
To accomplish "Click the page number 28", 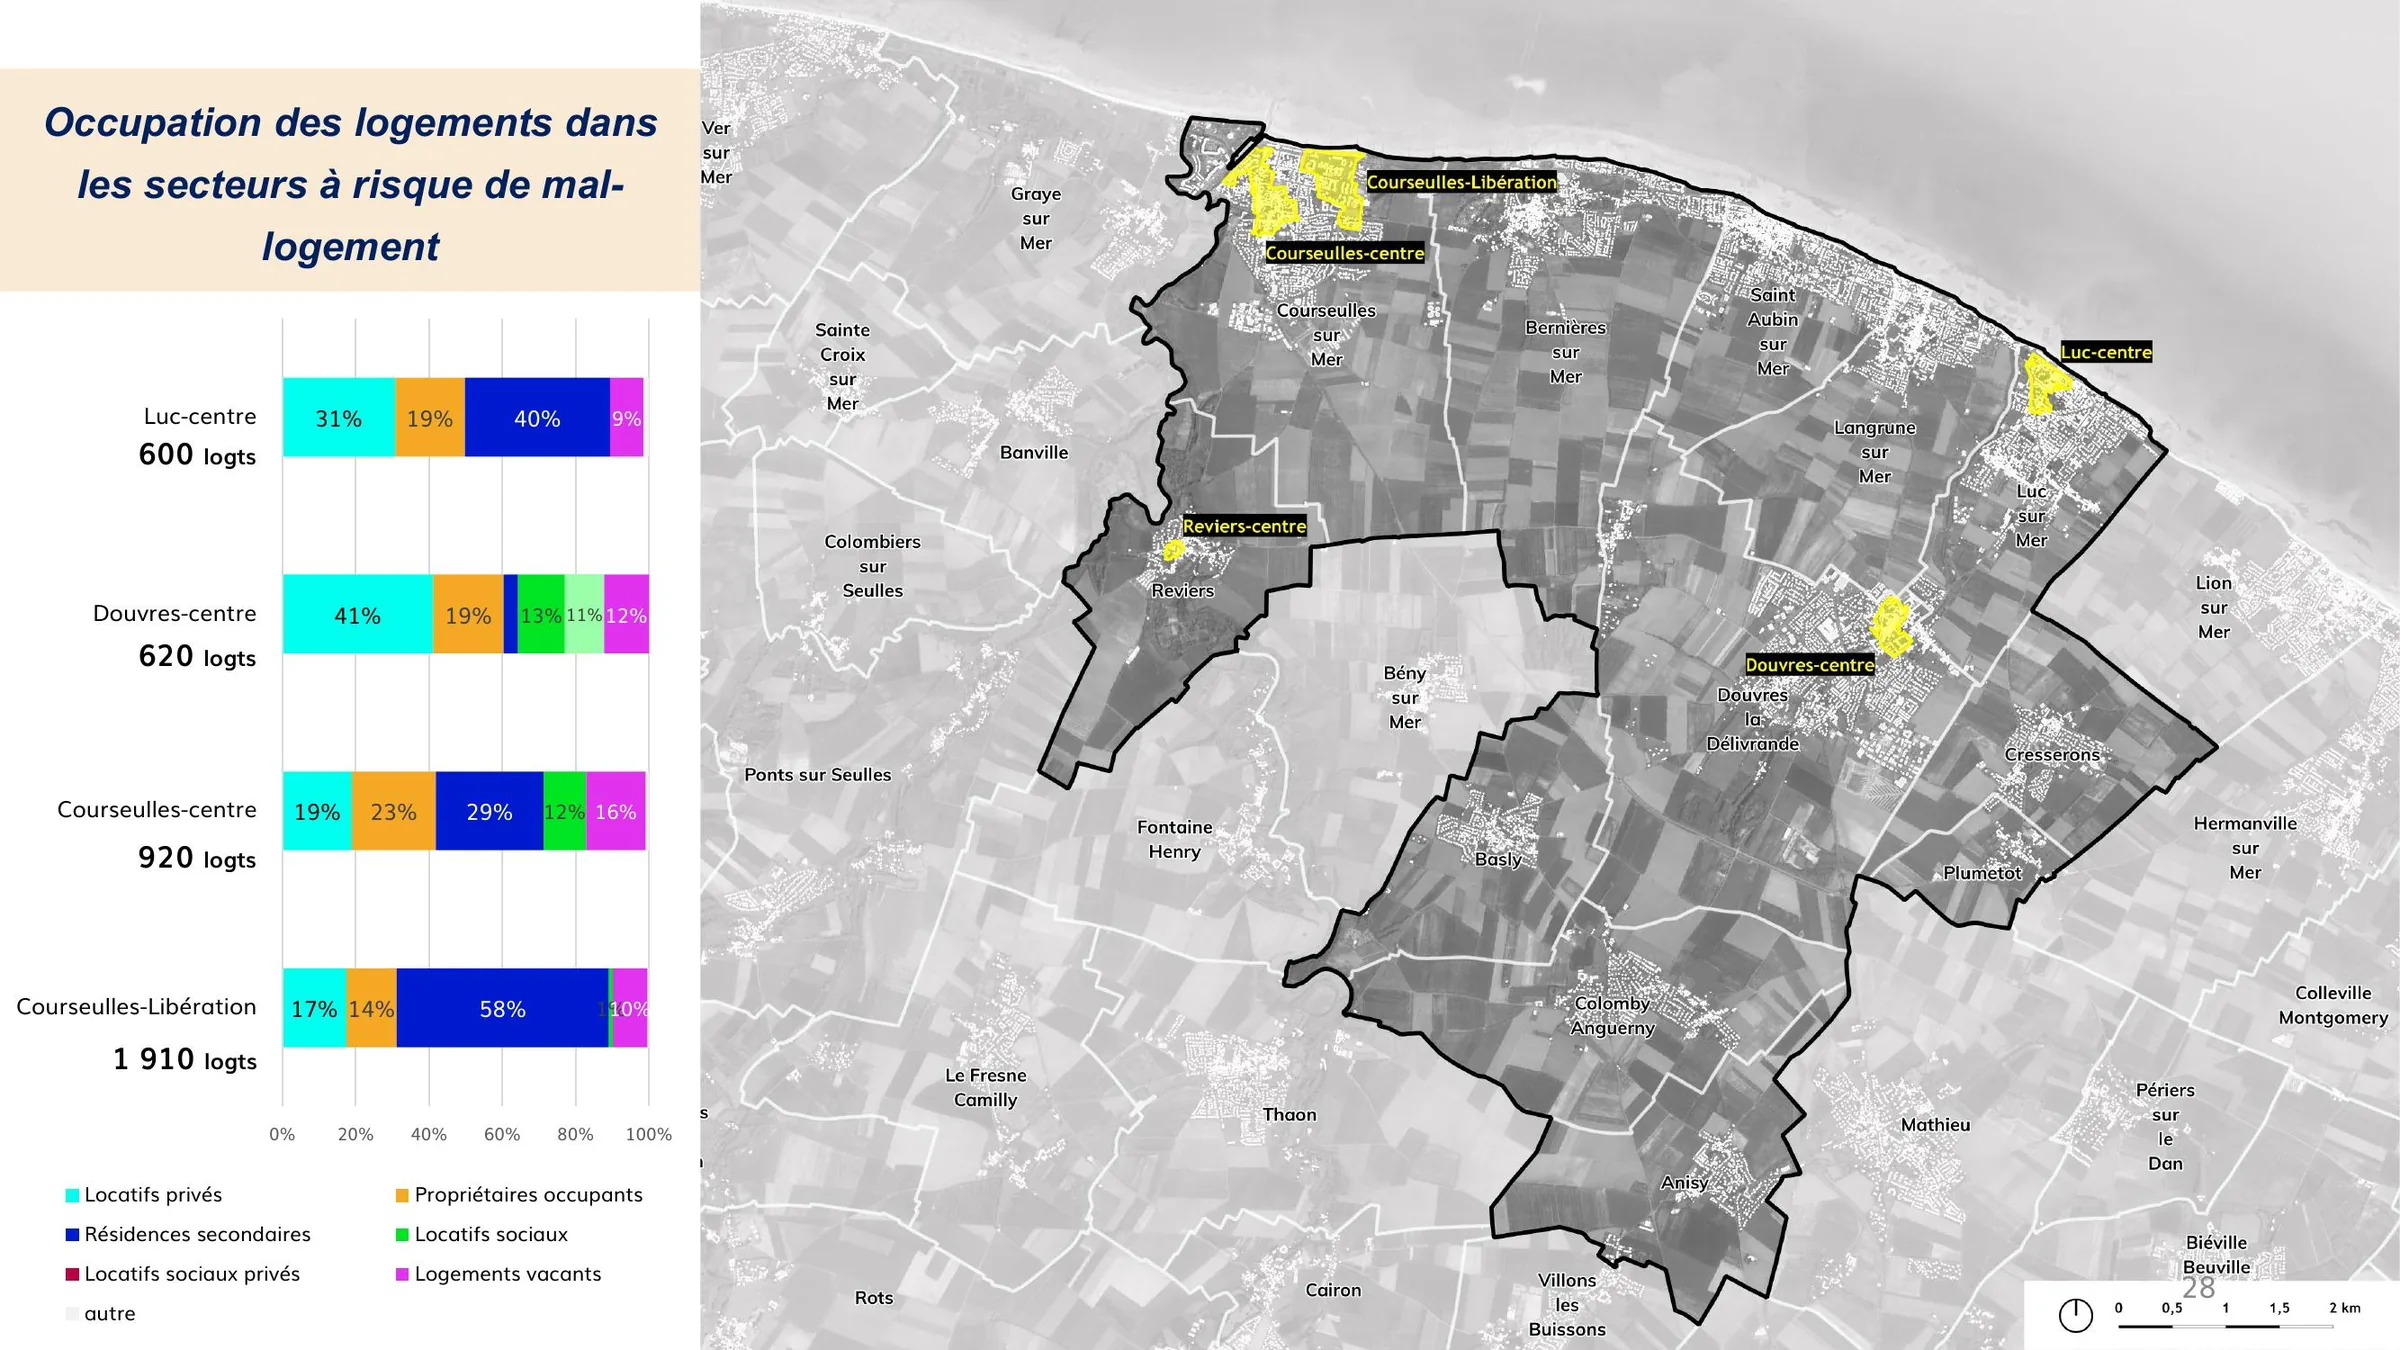I will tap(2199, 1288).
